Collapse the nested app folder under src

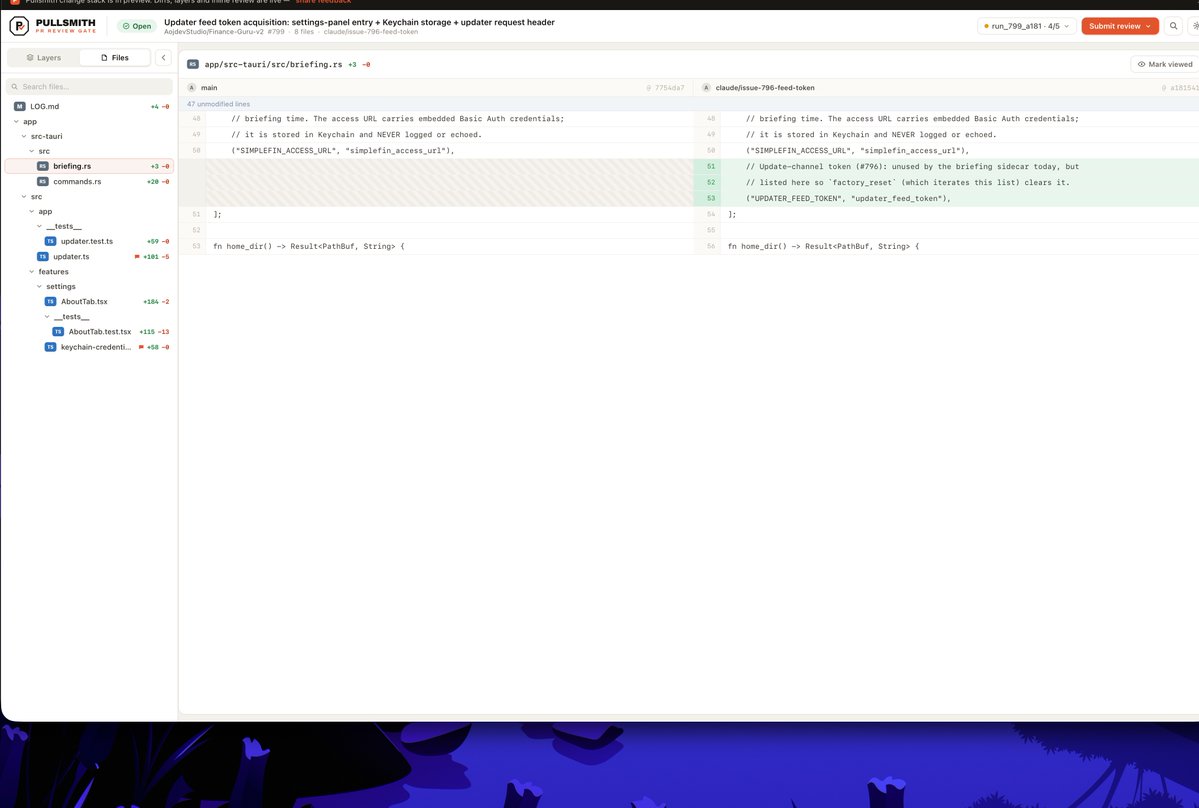point(31,212)
